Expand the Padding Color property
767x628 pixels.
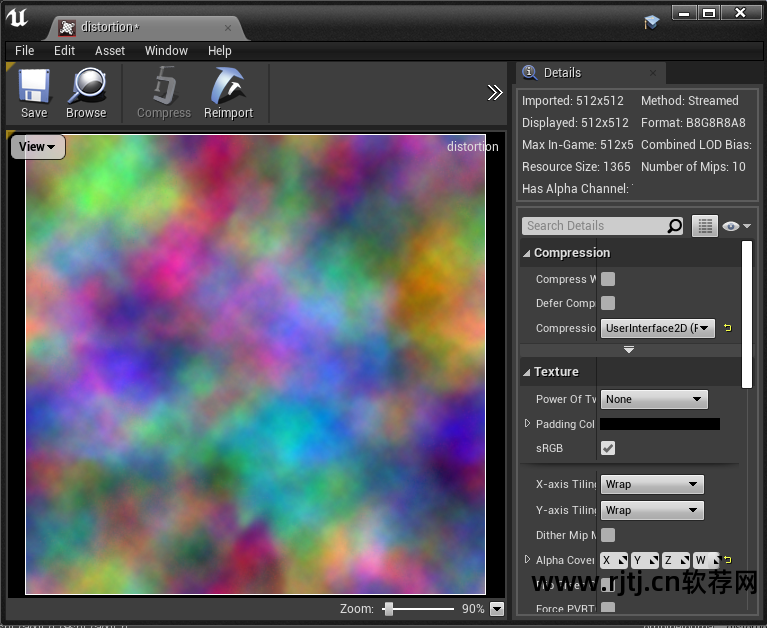click(x=527, y=423)
